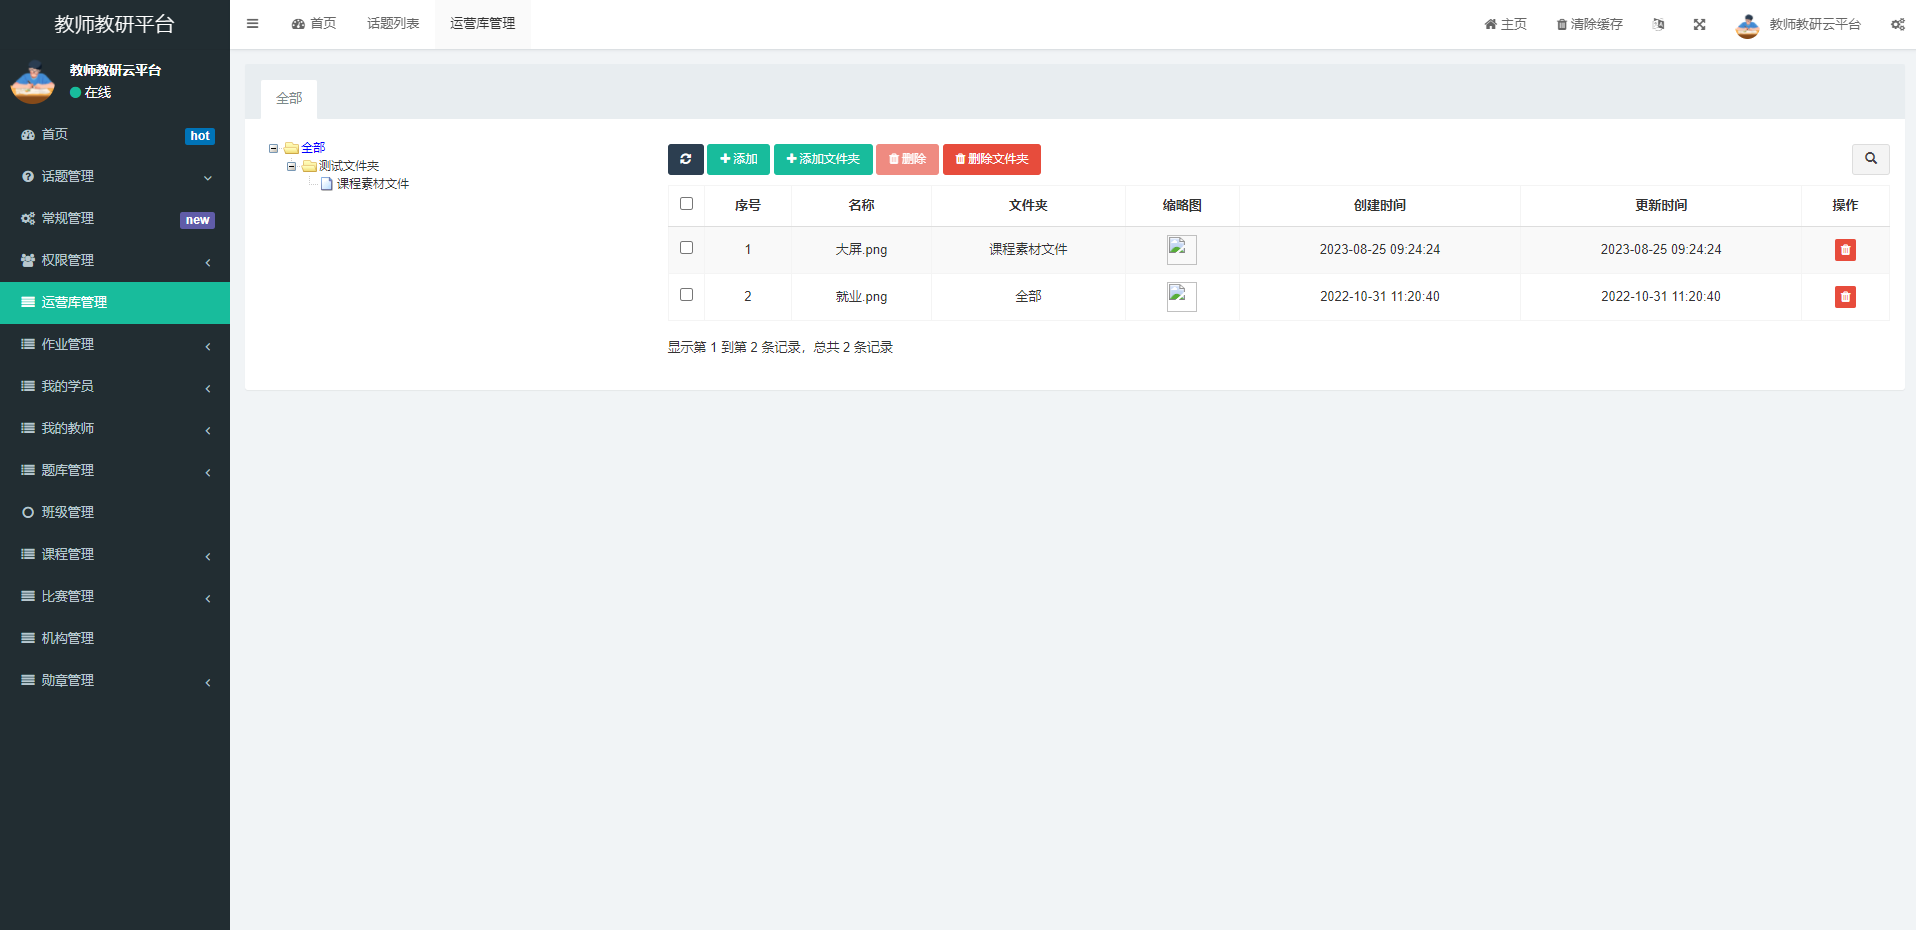Tick the checkbox for row 2 就业.png
The image size is (1916, 930).
coord(686,295)
